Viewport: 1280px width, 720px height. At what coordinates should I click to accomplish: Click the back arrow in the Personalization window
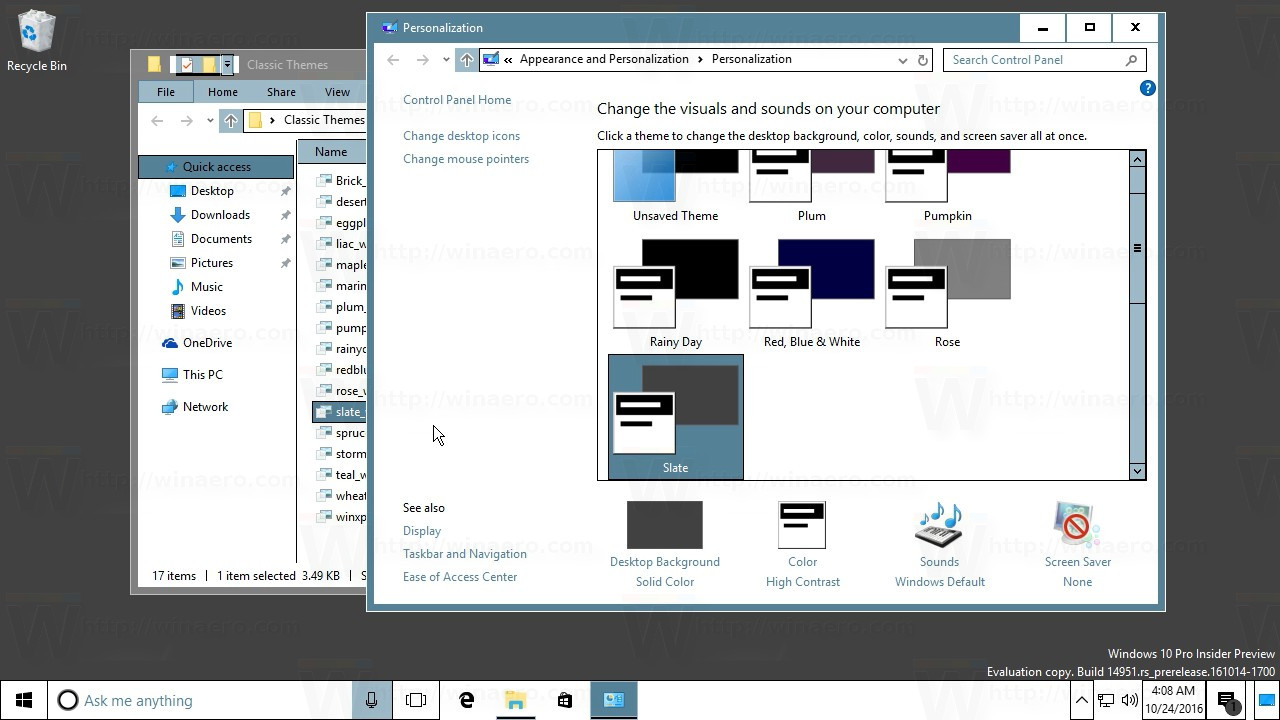393,60
